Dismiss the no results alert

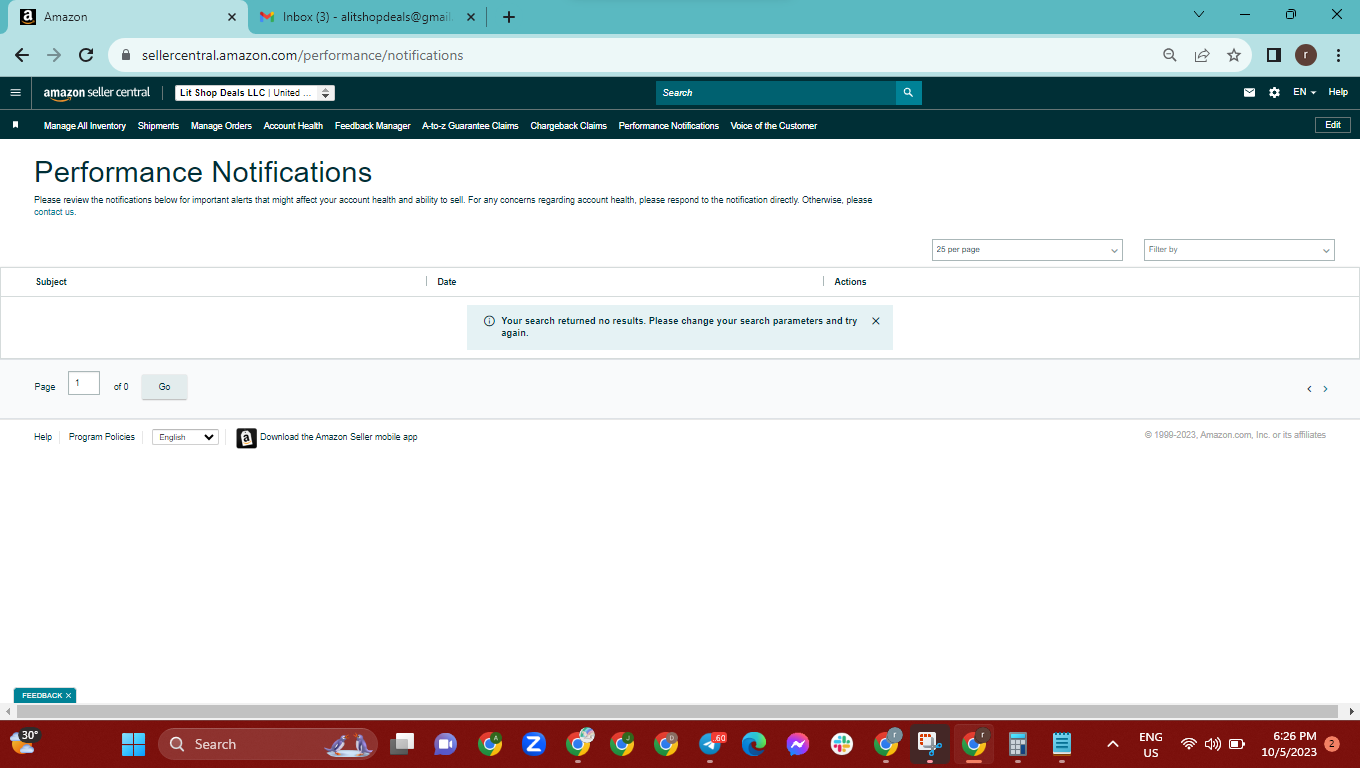point(876,321)
